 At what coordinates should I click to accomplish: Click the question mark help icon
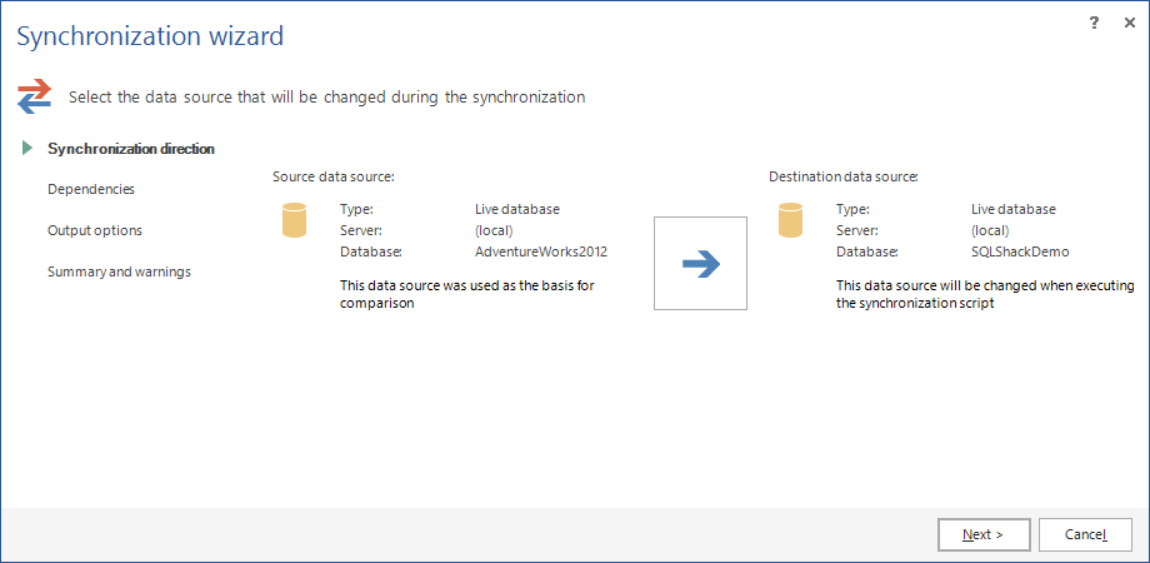pos(1094,23)
